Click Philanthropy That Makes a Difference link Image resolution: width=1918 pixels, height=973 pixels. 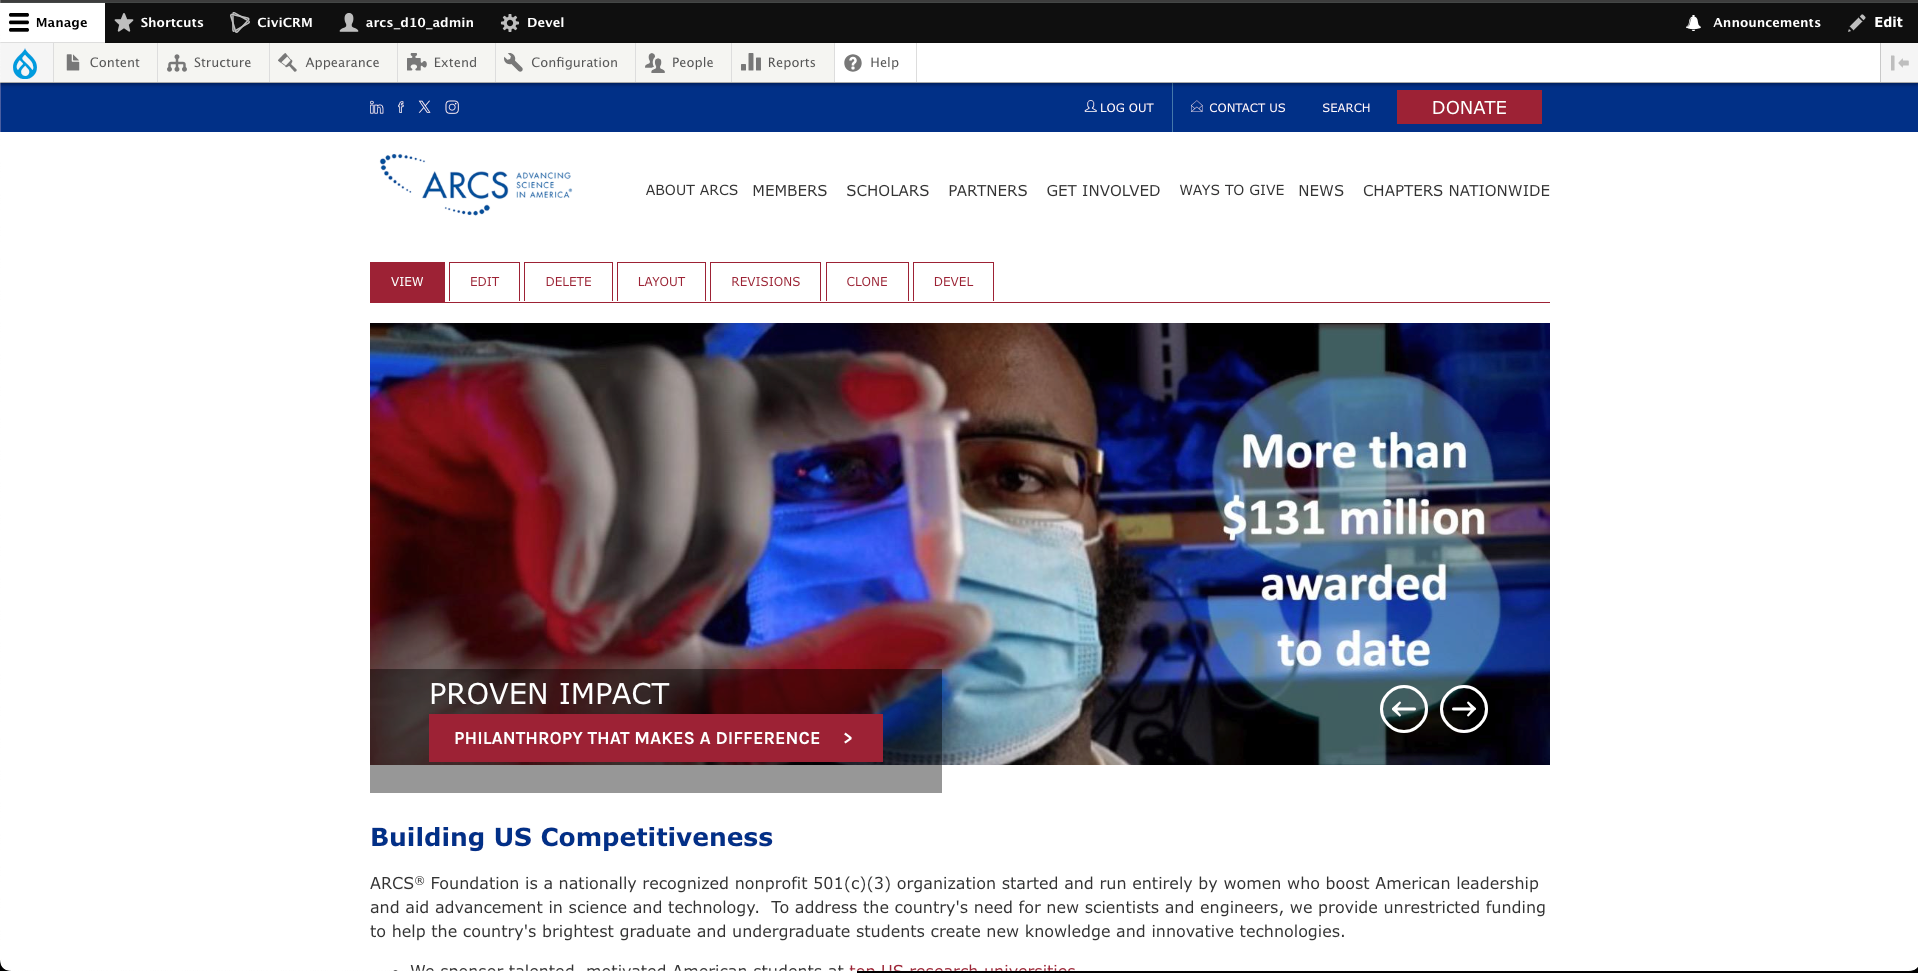[x=655, y=738]
